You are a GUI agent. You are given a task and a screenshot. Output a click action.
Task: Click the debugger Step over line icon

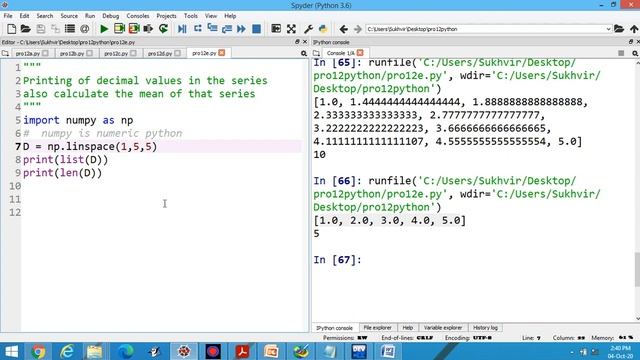coord(198,29)
